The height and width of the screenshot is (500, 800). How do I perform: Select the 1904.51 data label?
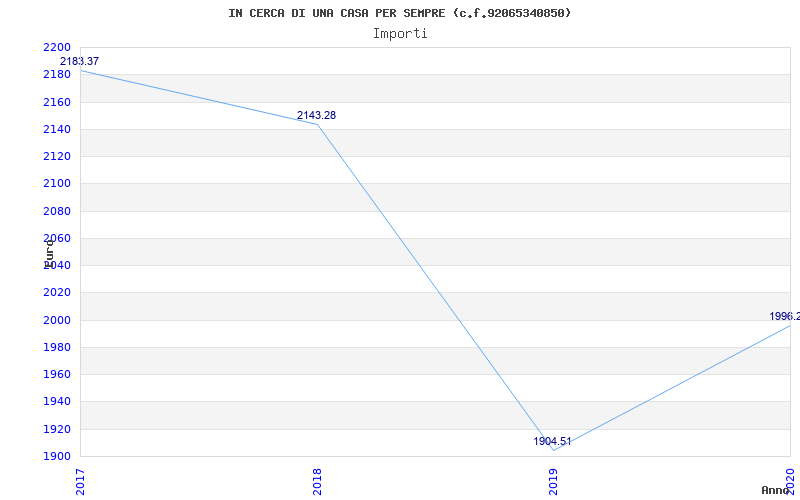(x=553, y=441)
